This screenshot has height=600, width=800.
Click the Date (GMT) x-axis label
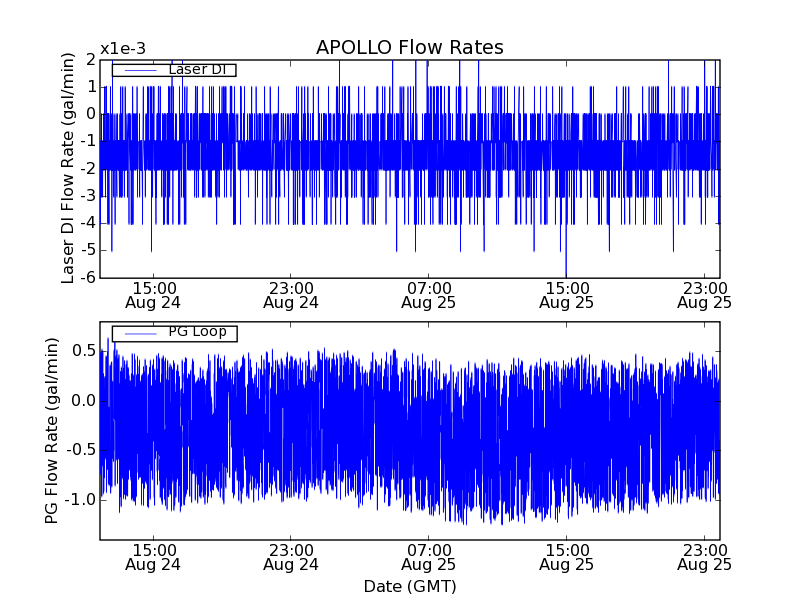(409, 586)
